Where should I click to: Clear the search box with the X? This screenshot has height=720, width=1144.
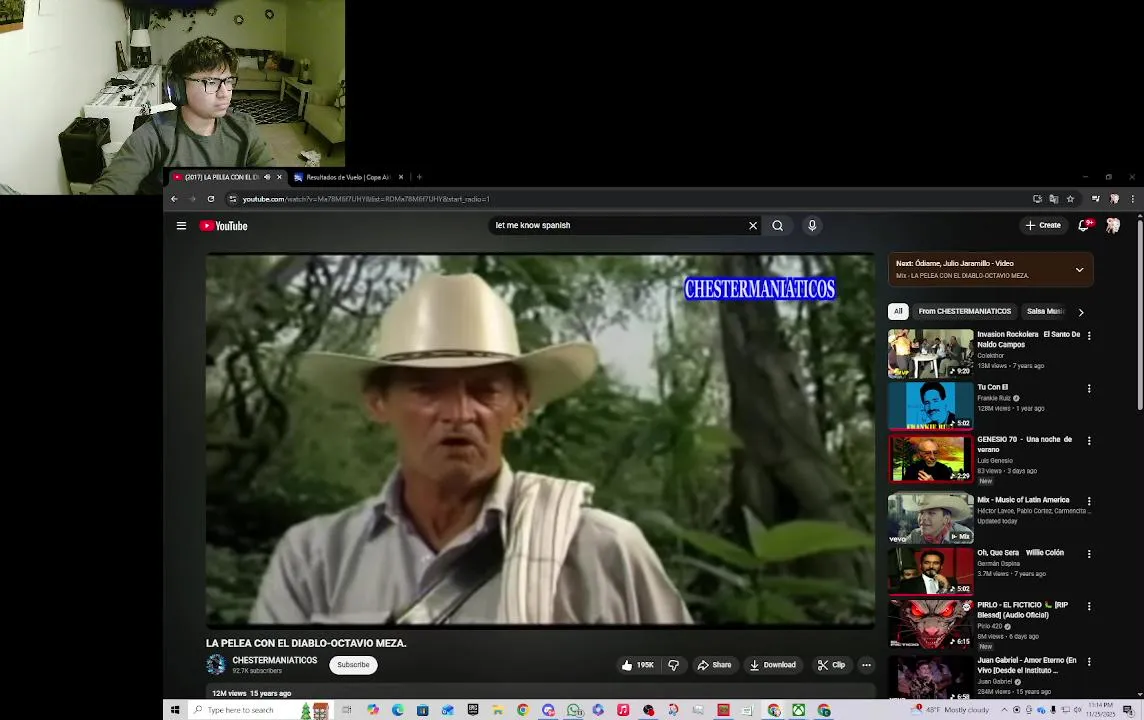[753, 225]
